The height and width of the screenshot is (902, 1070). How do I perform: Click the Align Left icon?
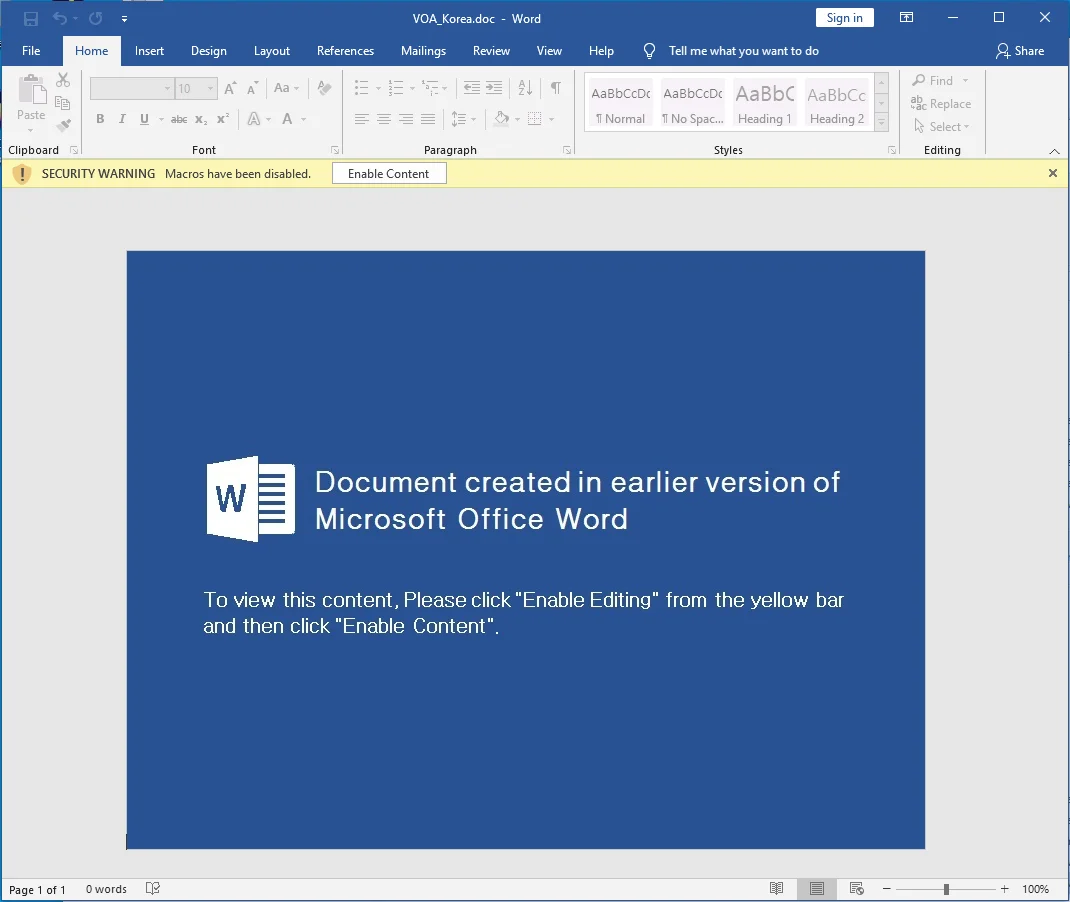[362, 119]
